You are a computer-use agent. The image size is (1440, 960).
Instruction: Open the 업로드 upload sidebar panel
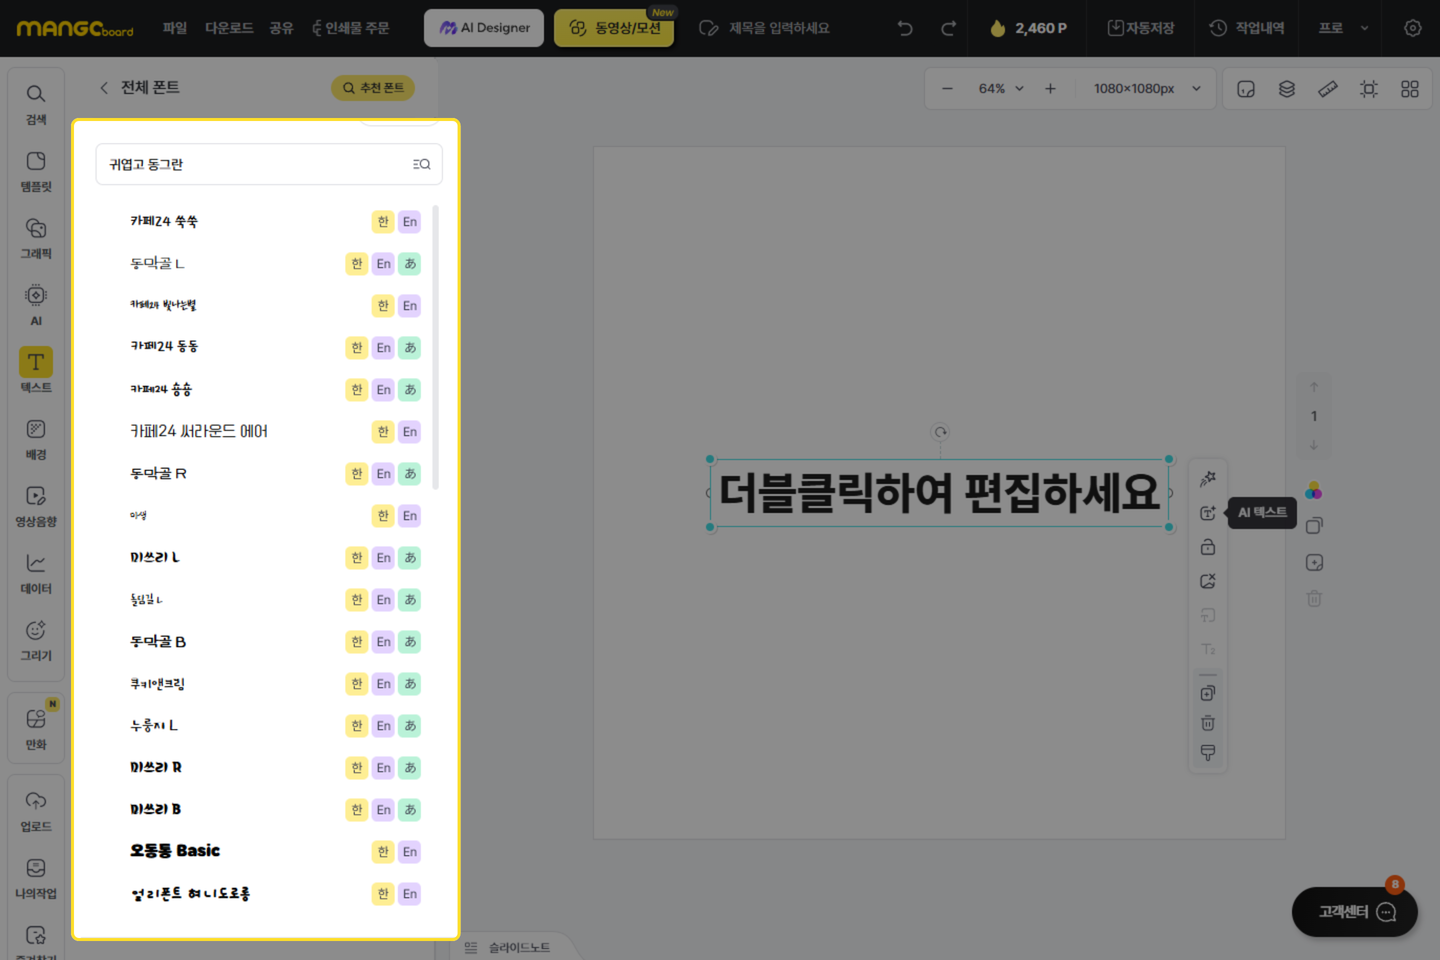tap(36, 811)
